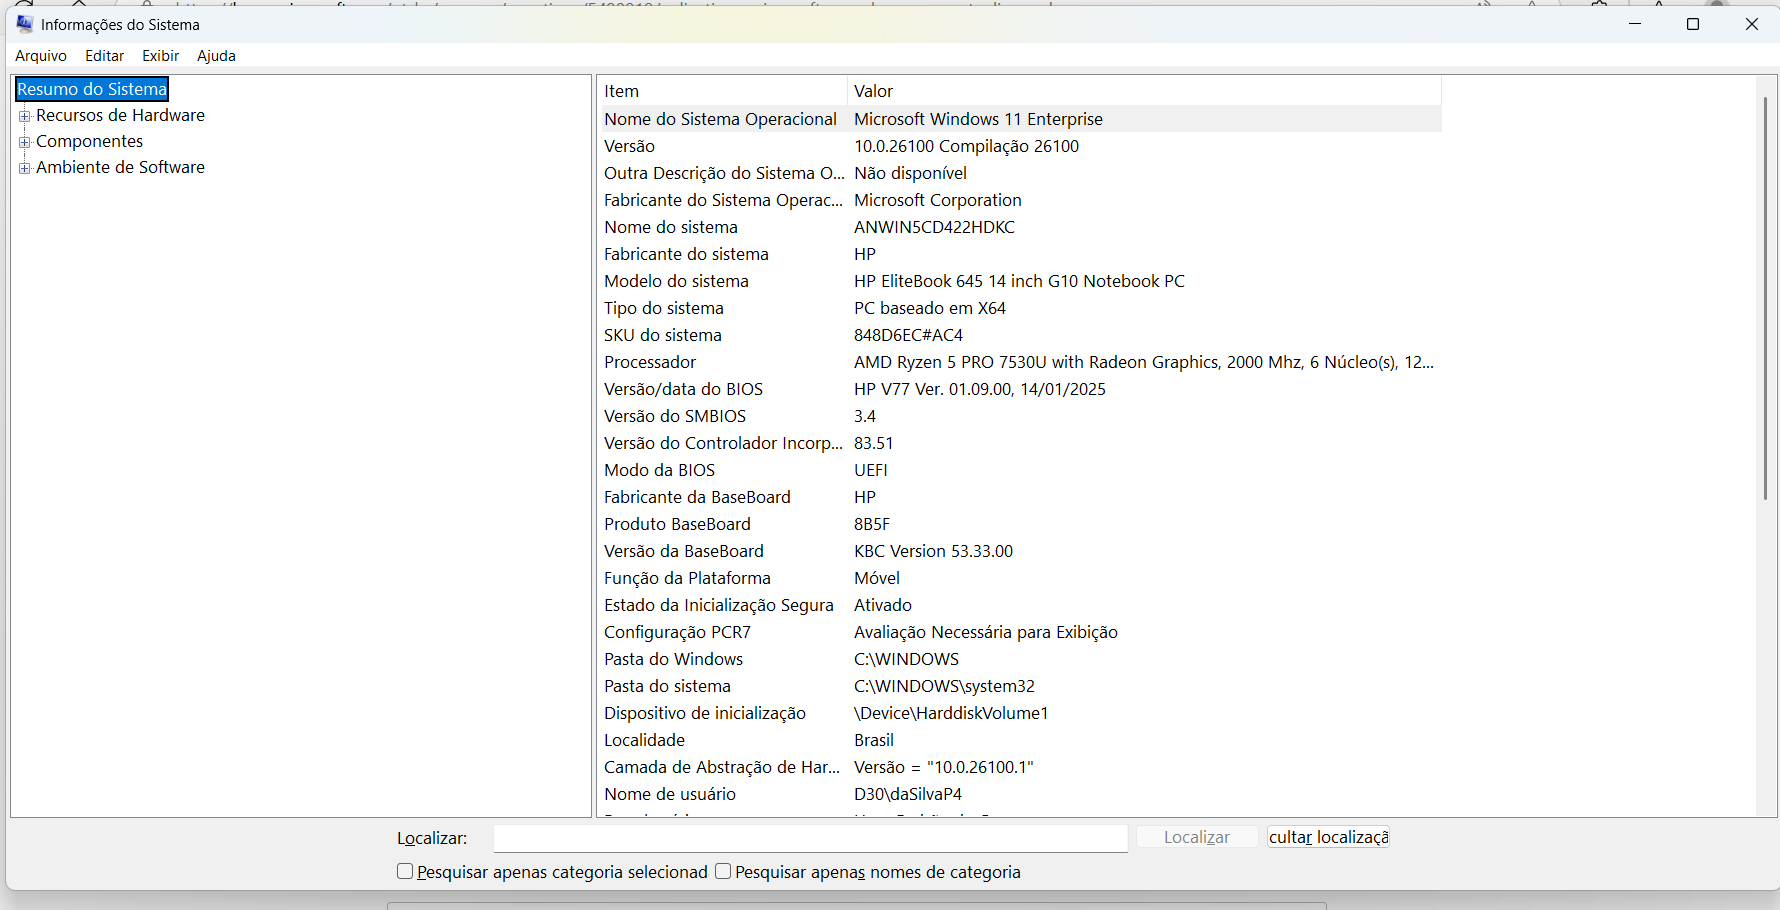Click Microsoft Corporation value
The width and height of the screenshot is (1780, 910).
pos(937,200)
